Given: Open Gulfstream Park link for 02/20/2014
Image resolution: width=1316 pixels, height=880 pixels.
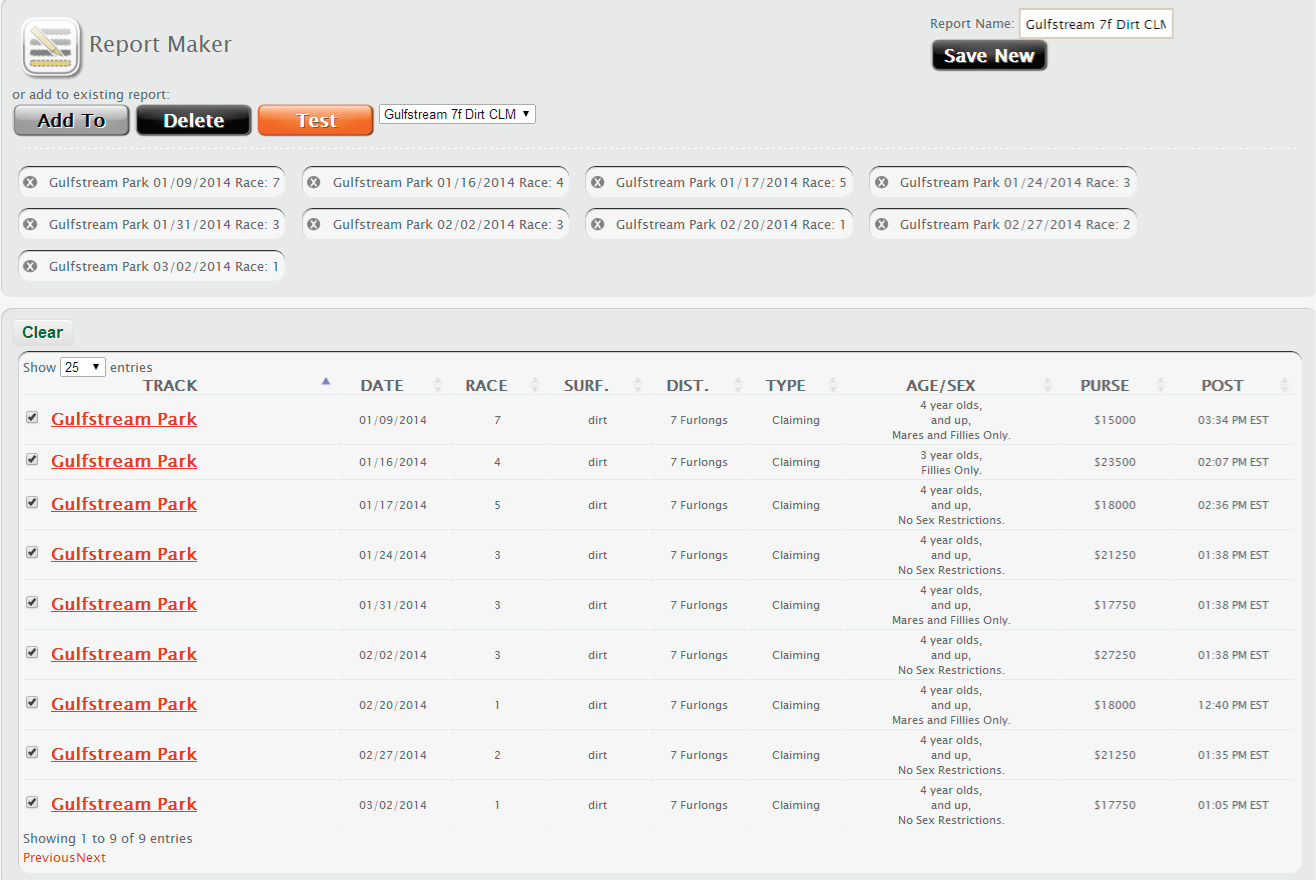Looking at the screenshot, I should click(x=124, y=704).
